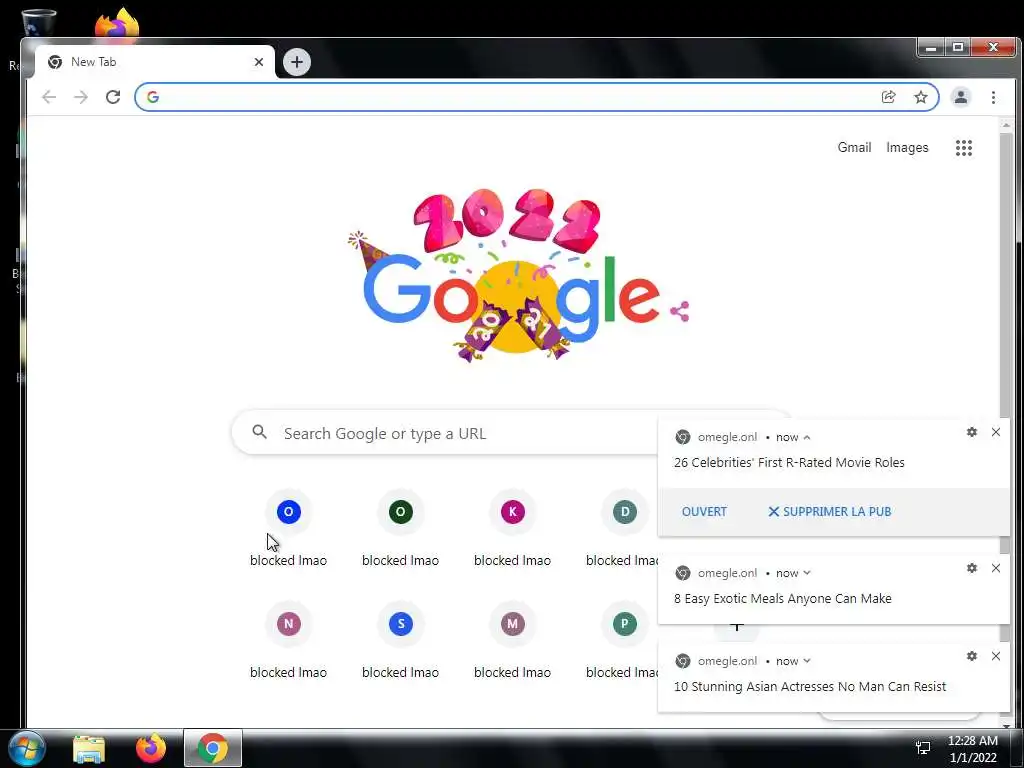Click the network icon in system tray

coord(923,748)
